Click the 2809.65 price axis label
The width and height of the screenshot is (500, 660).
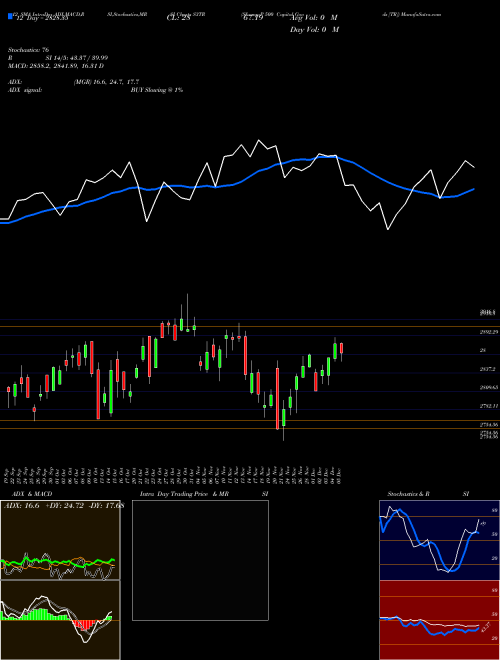coord(489,387)
